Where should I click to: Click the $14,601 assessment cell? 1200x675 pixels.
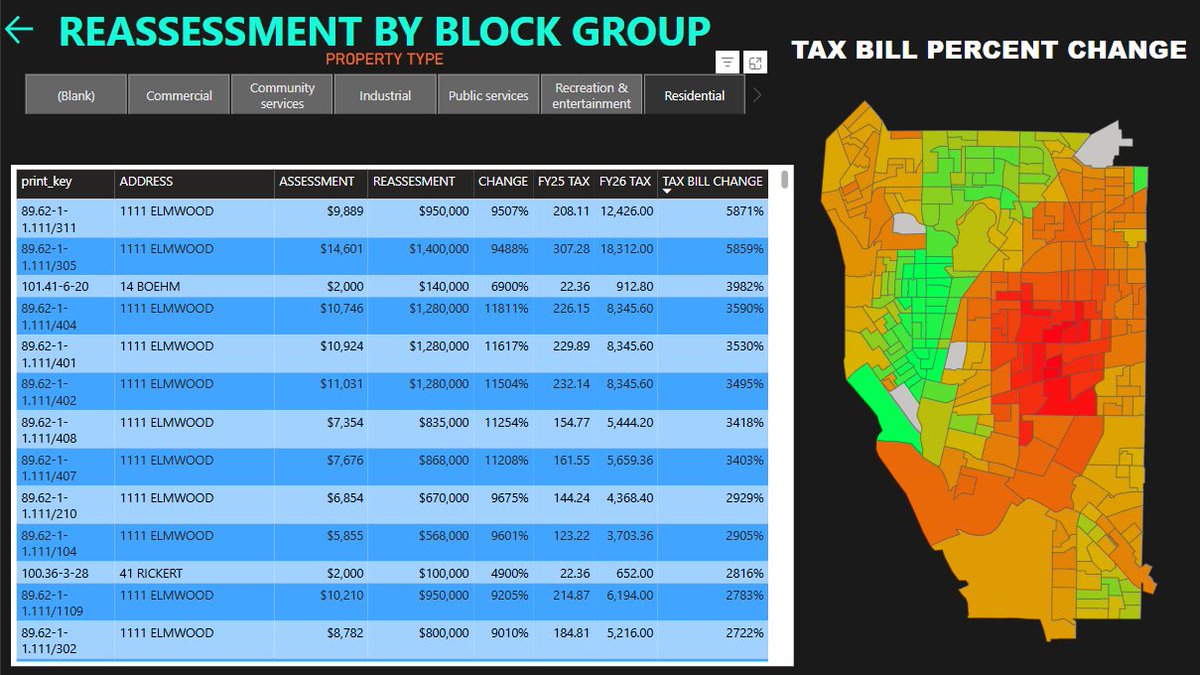point(340,249)
